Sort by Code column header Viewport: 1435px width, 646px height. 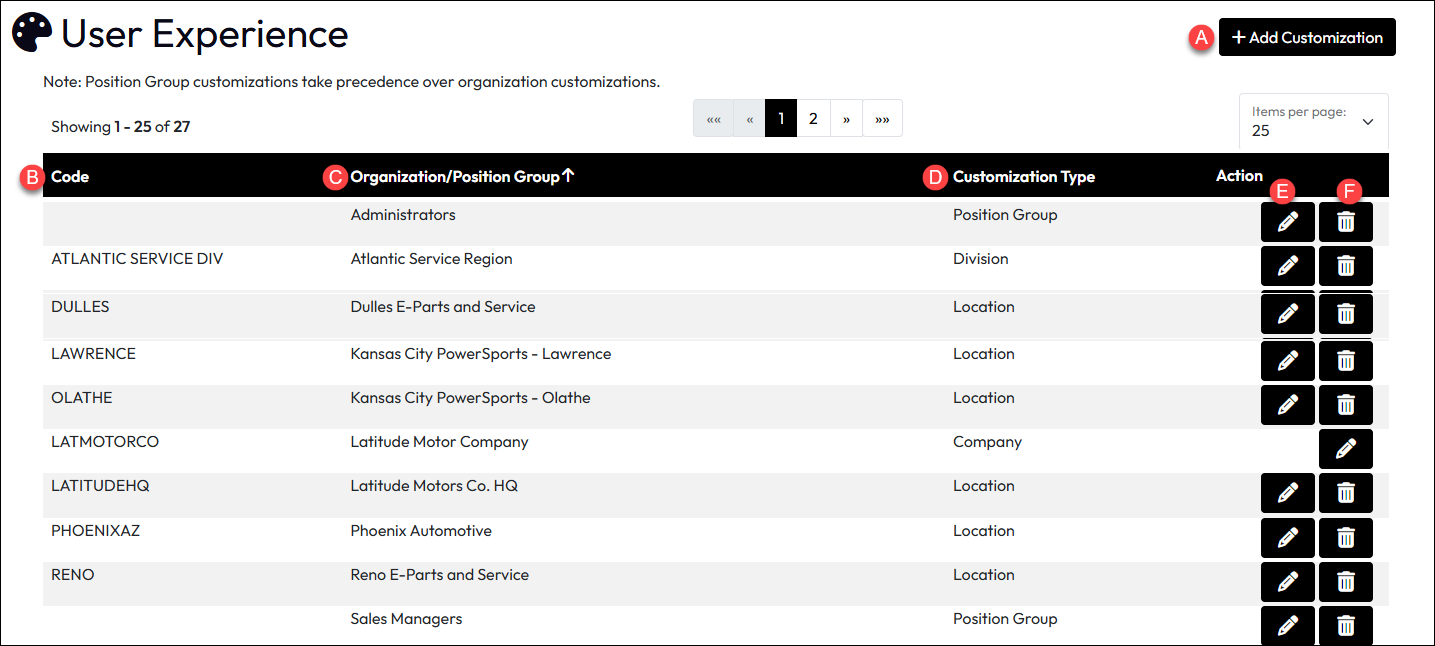point(70,177)
